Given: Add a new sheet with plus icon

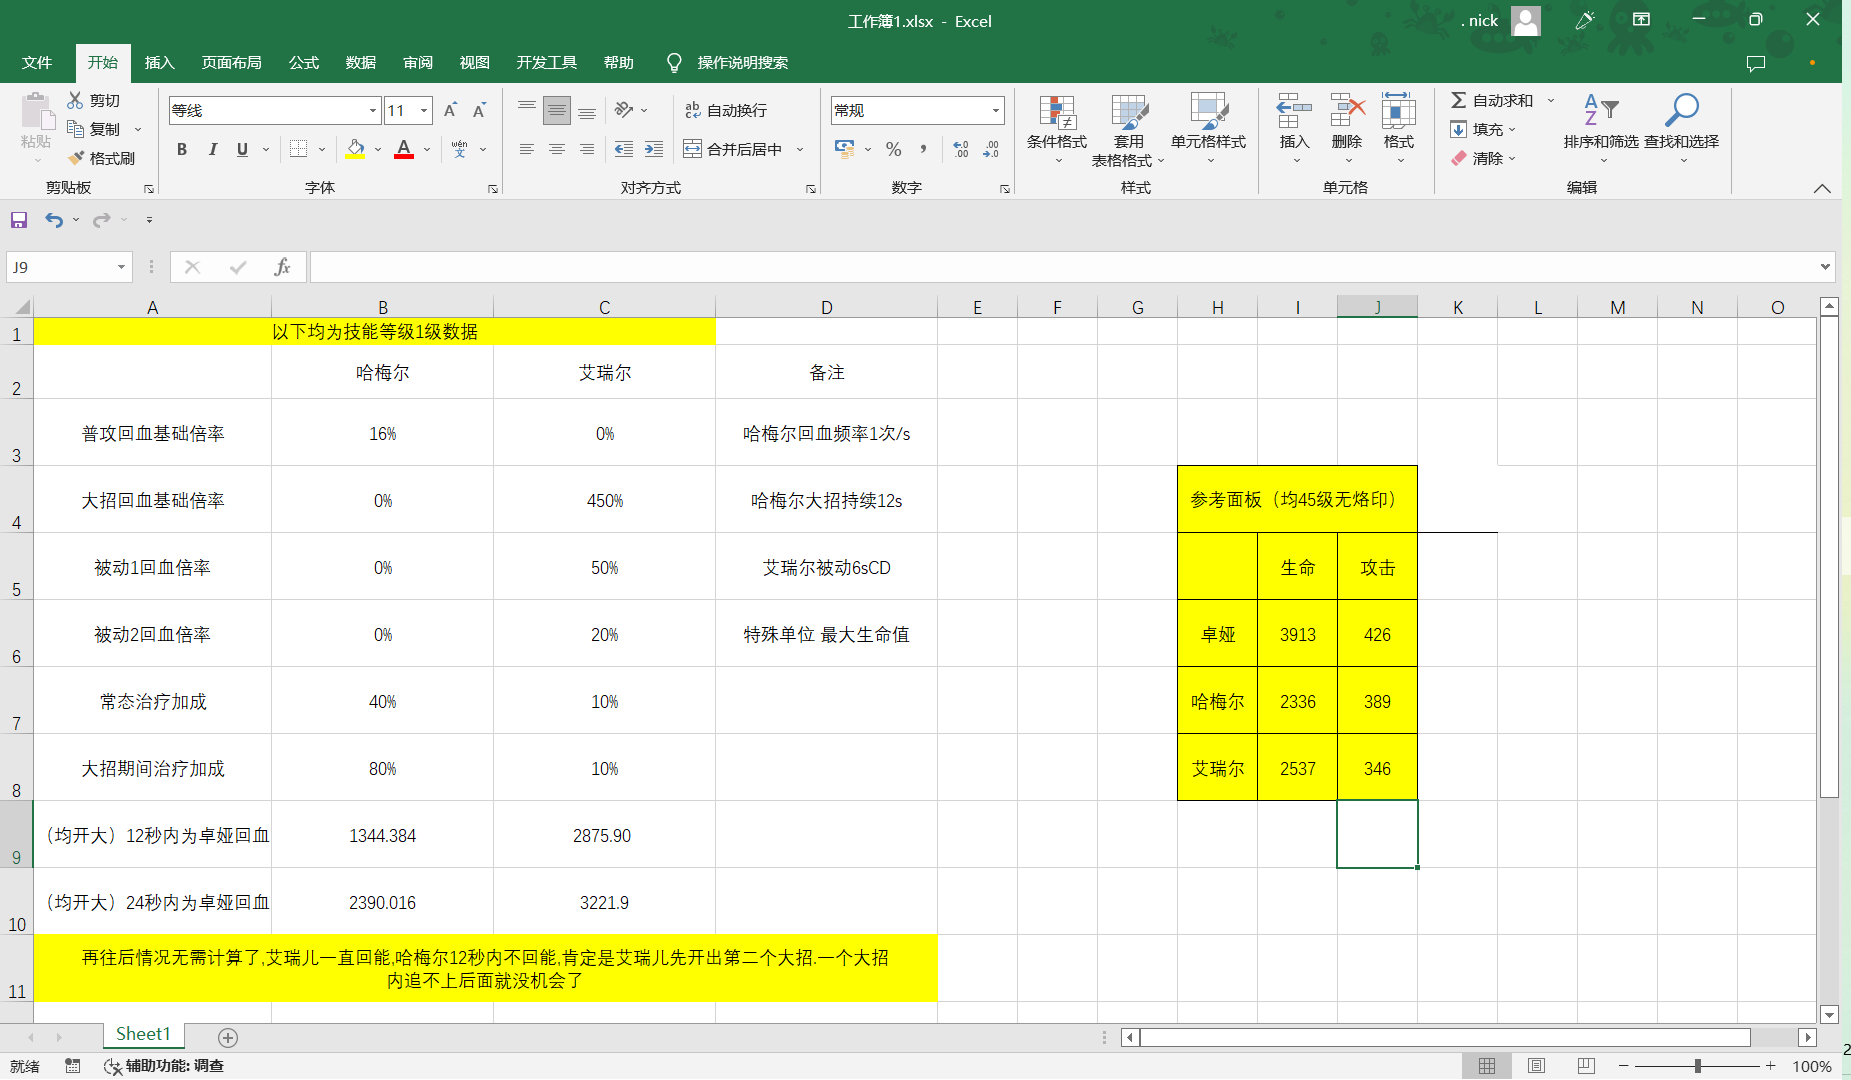Looking at the screenshot, I should pyautogui.click(x=228, y=1037).
